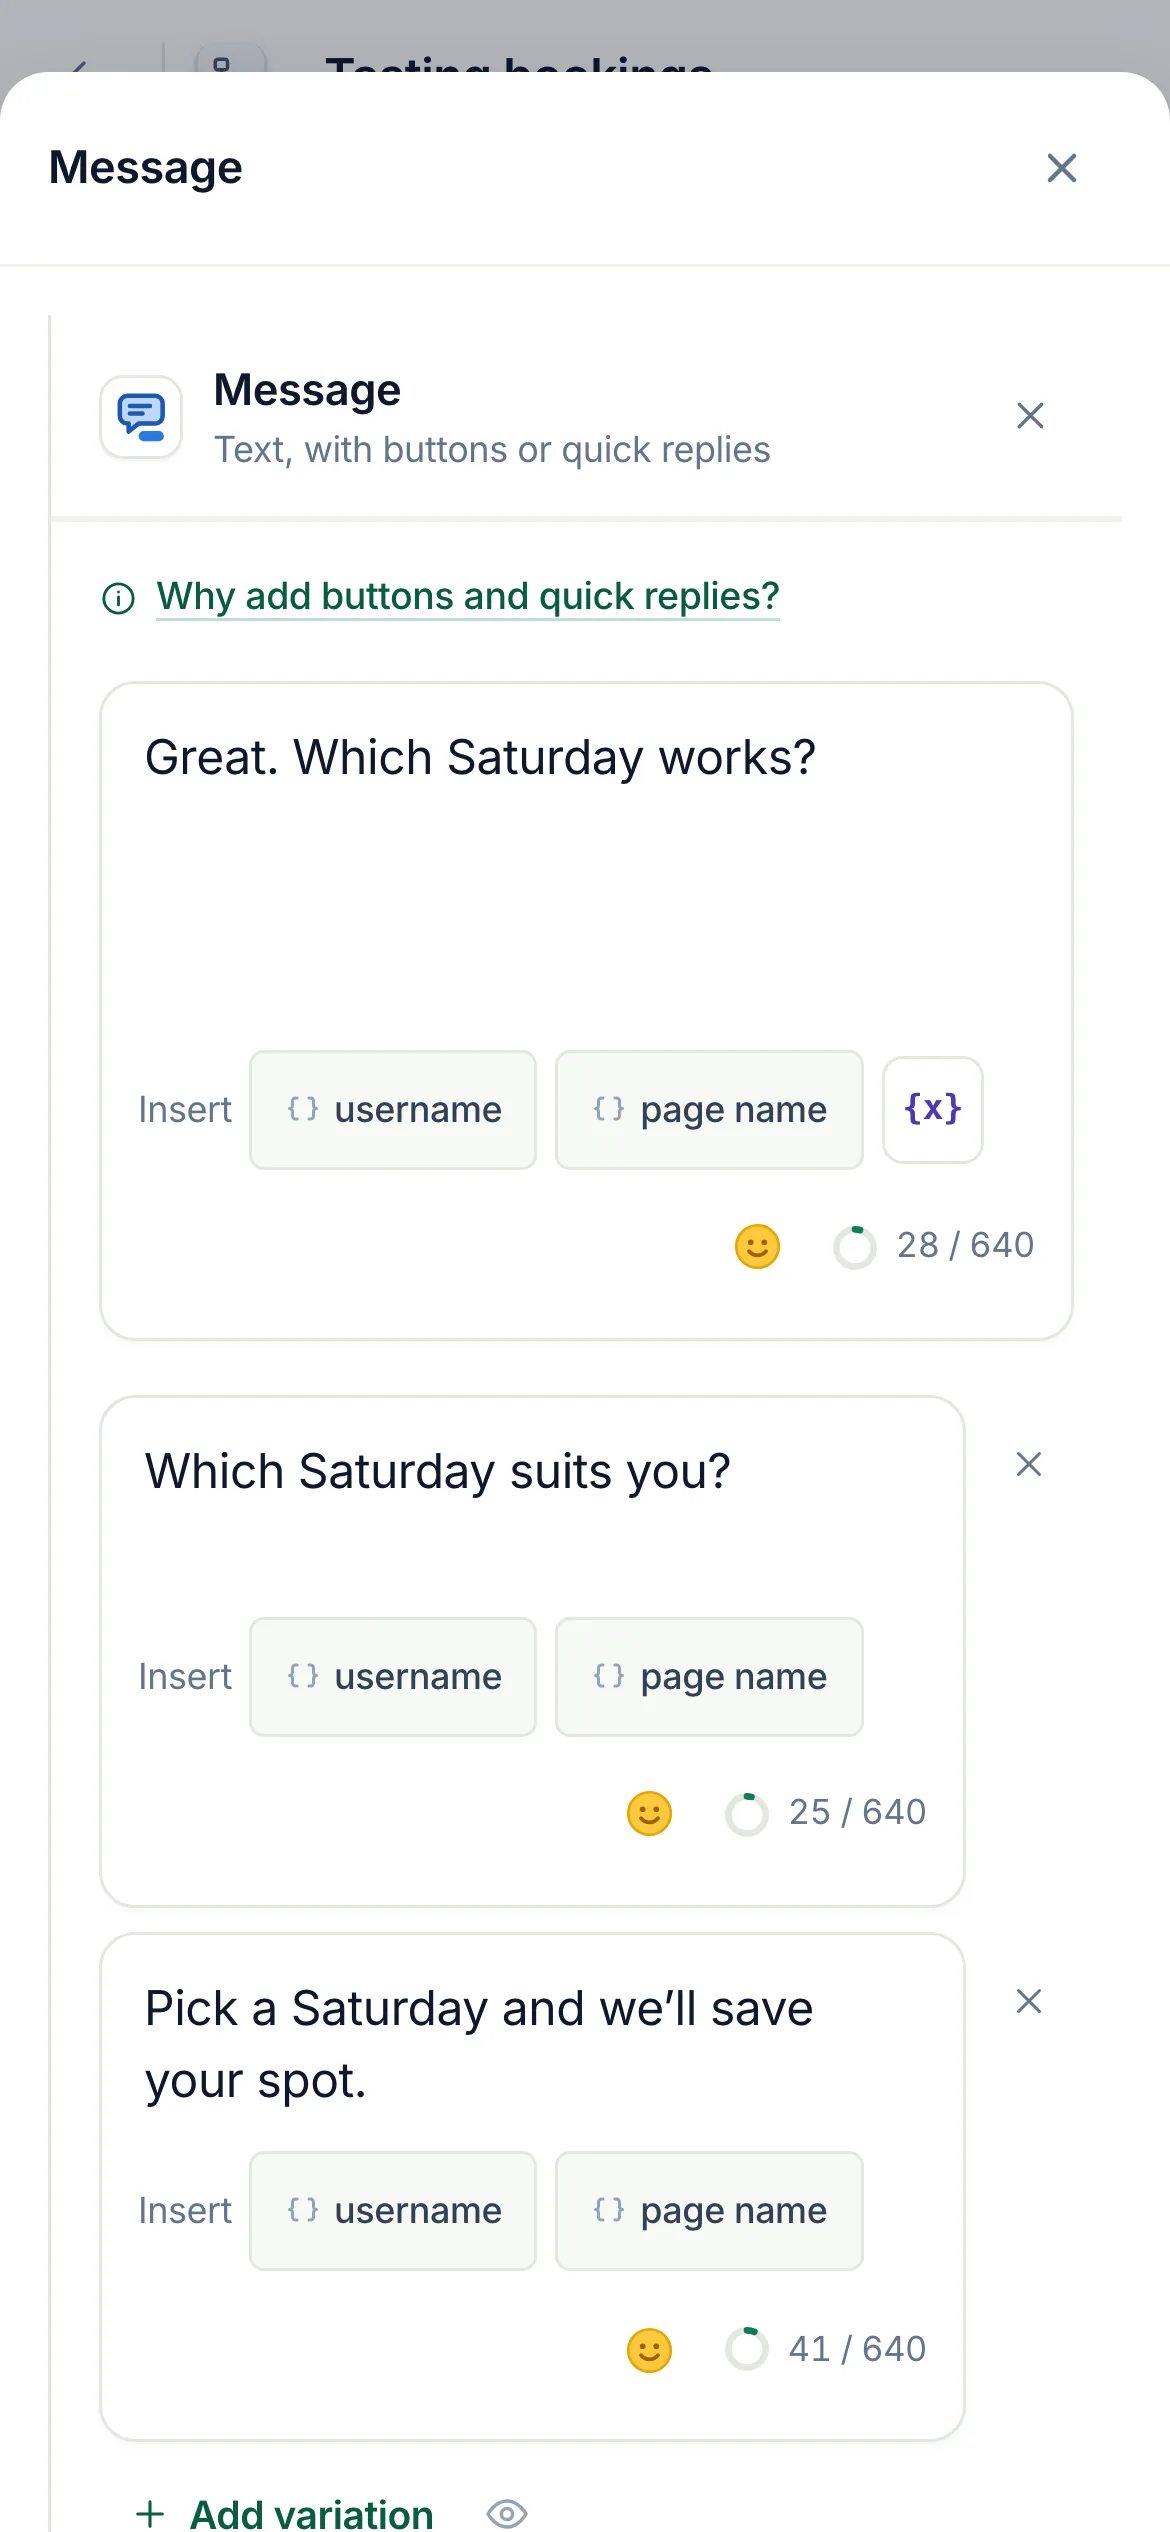The image size is (1170, 2532).
Task: Click Add variation
Action: tap(285, 2512)
